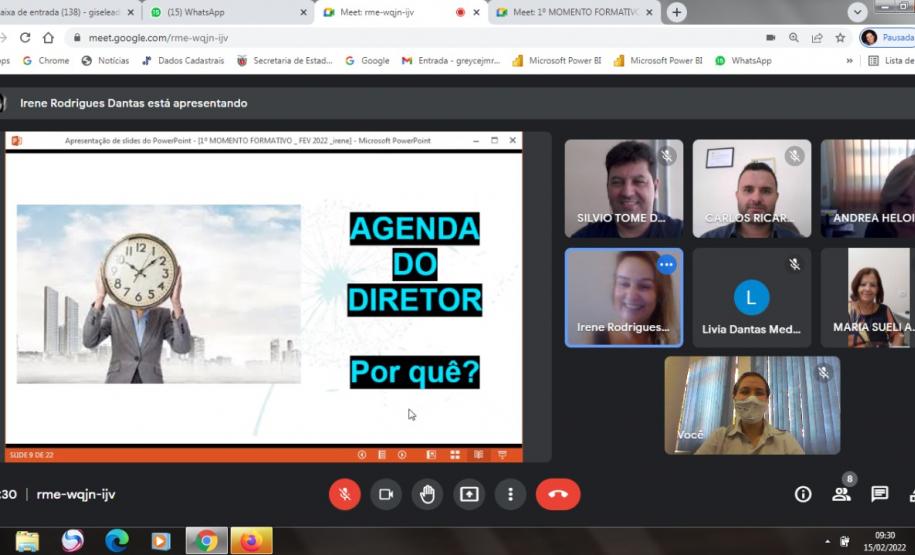Turn off the camera in Meet
The height and width of the screenshot is (555, 915).
point(386,494)
